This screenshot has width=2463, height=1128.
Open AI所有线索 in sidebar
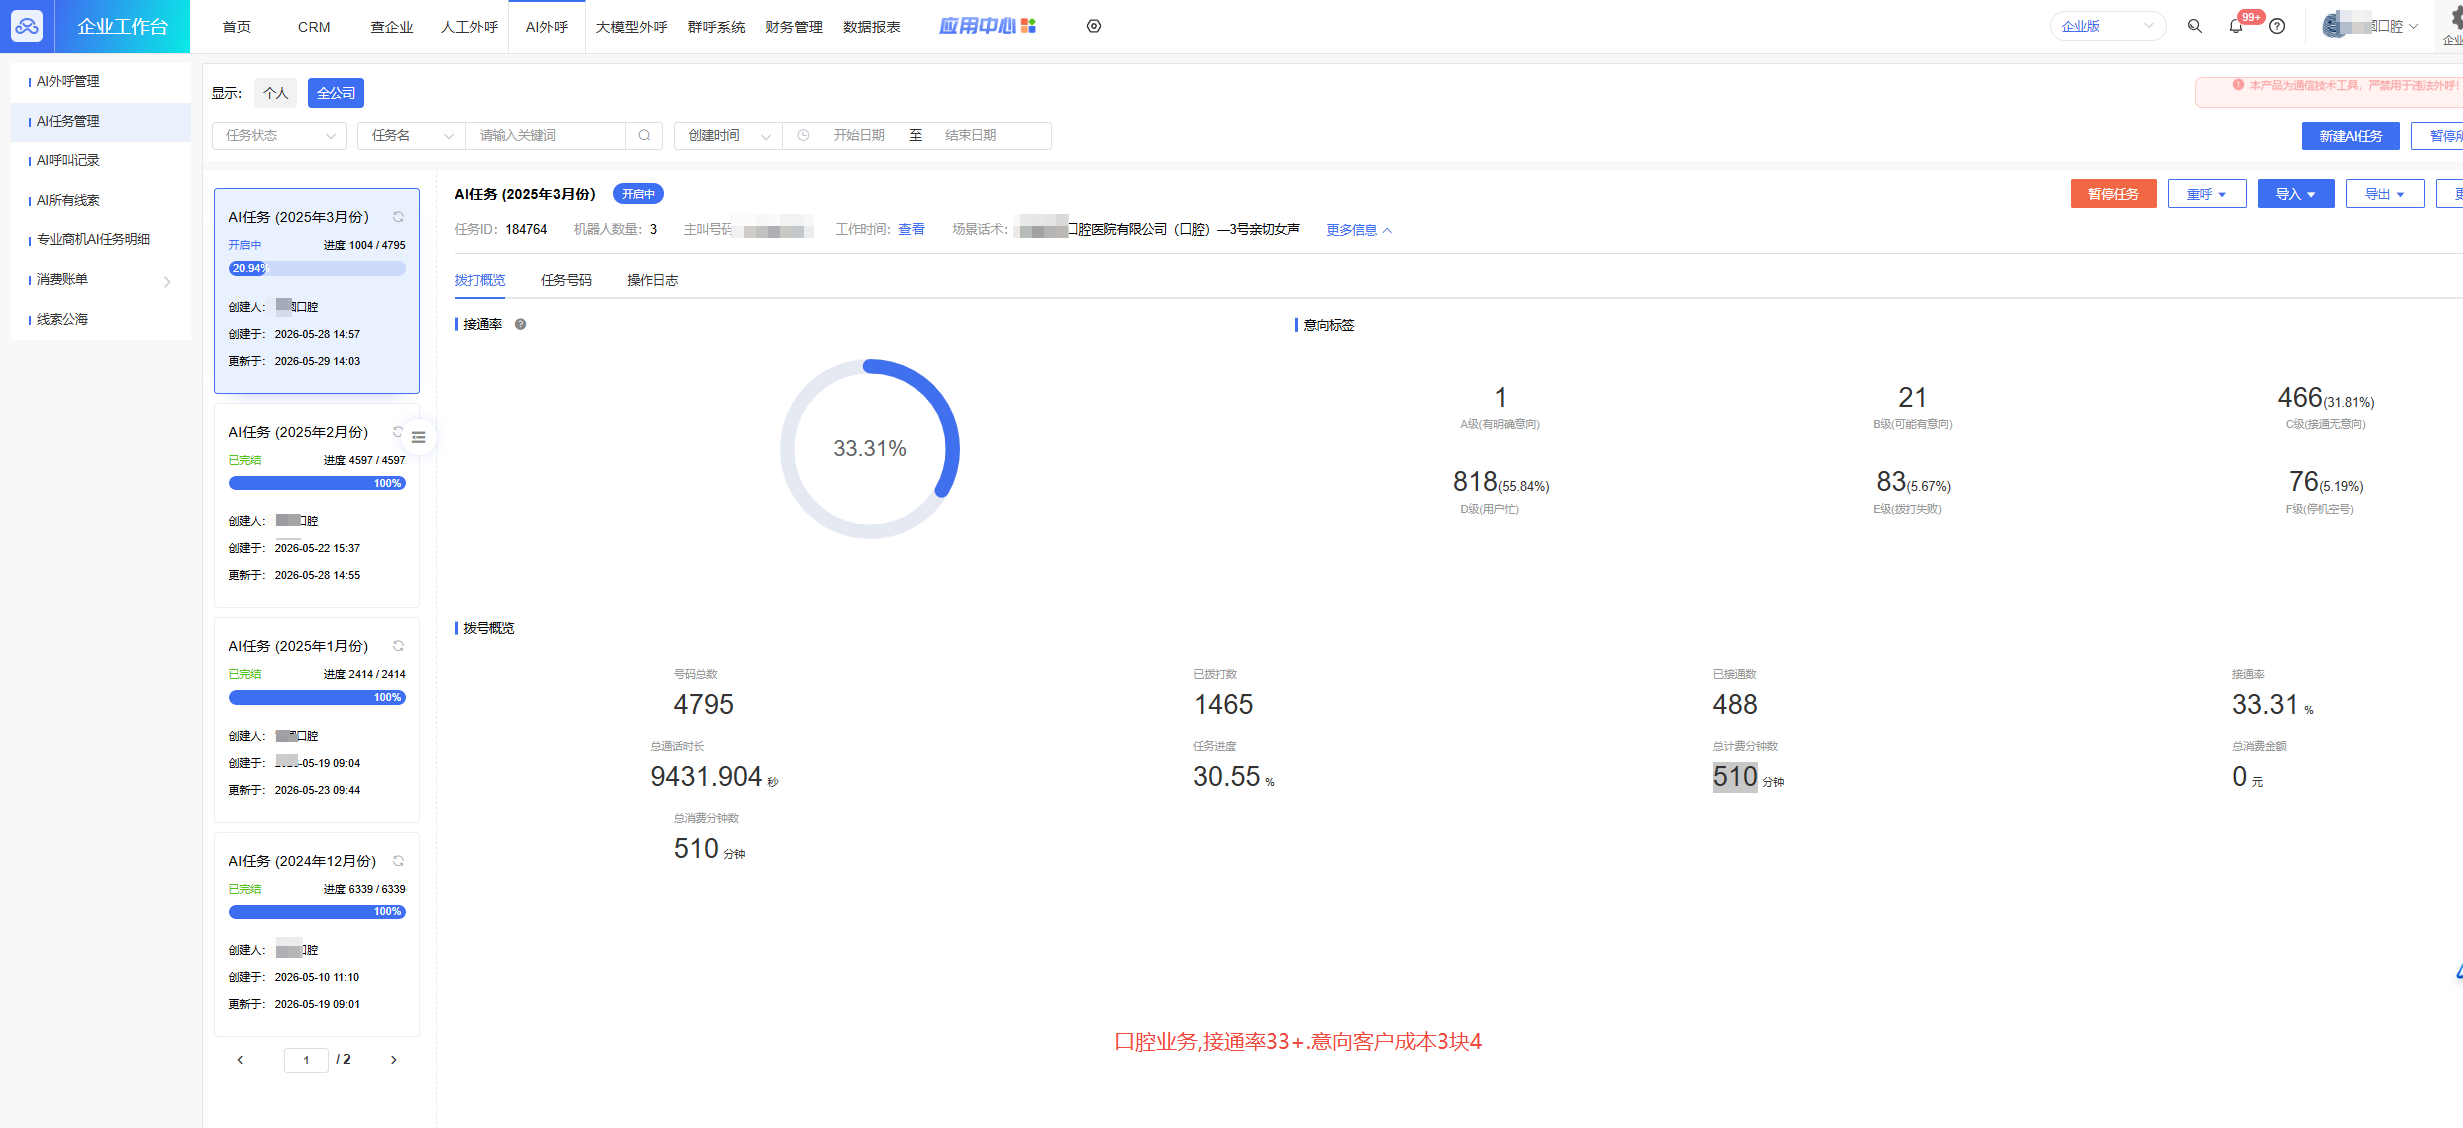click(x=101, y=201)
